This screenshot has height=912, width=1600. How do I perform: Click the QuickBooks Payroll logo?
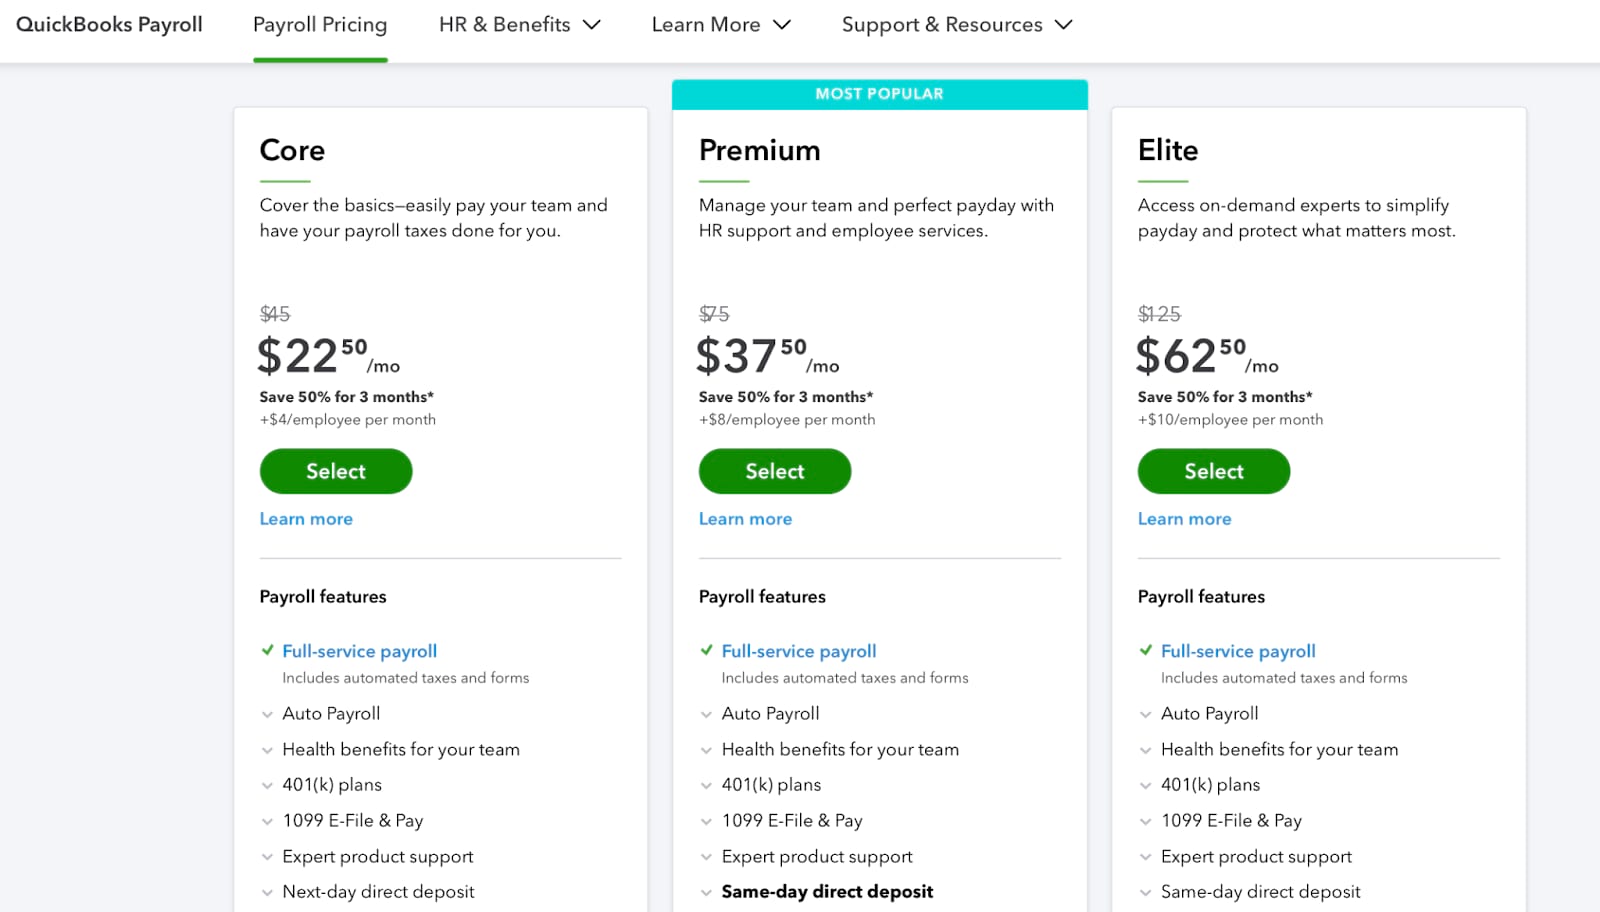(x=110, y=24)
